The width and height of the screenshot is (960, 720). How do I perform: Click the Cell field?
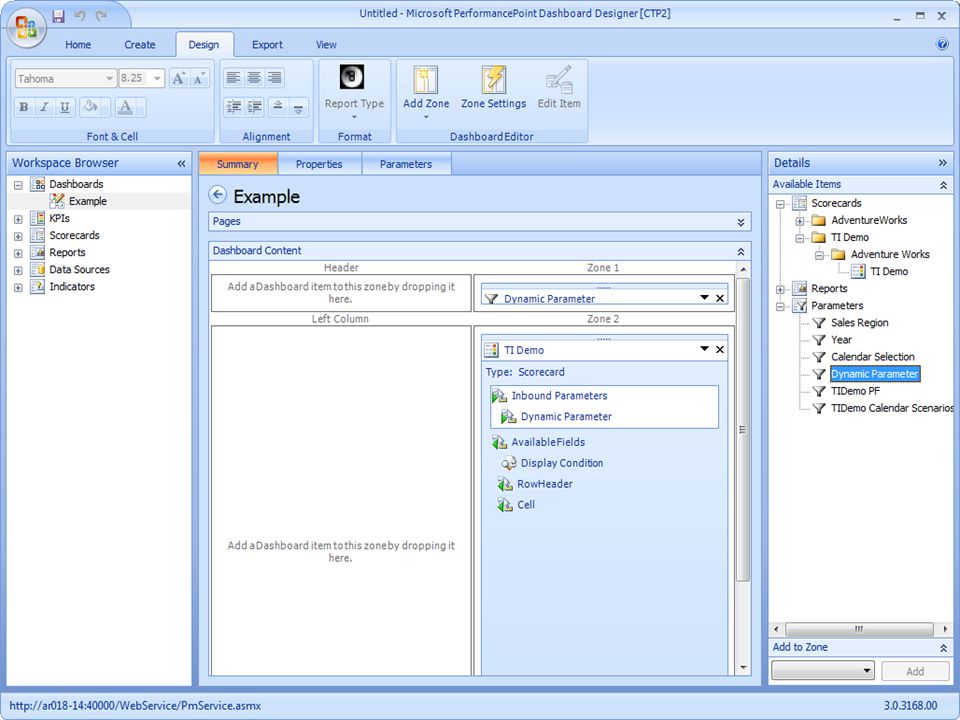pos(526,504)
